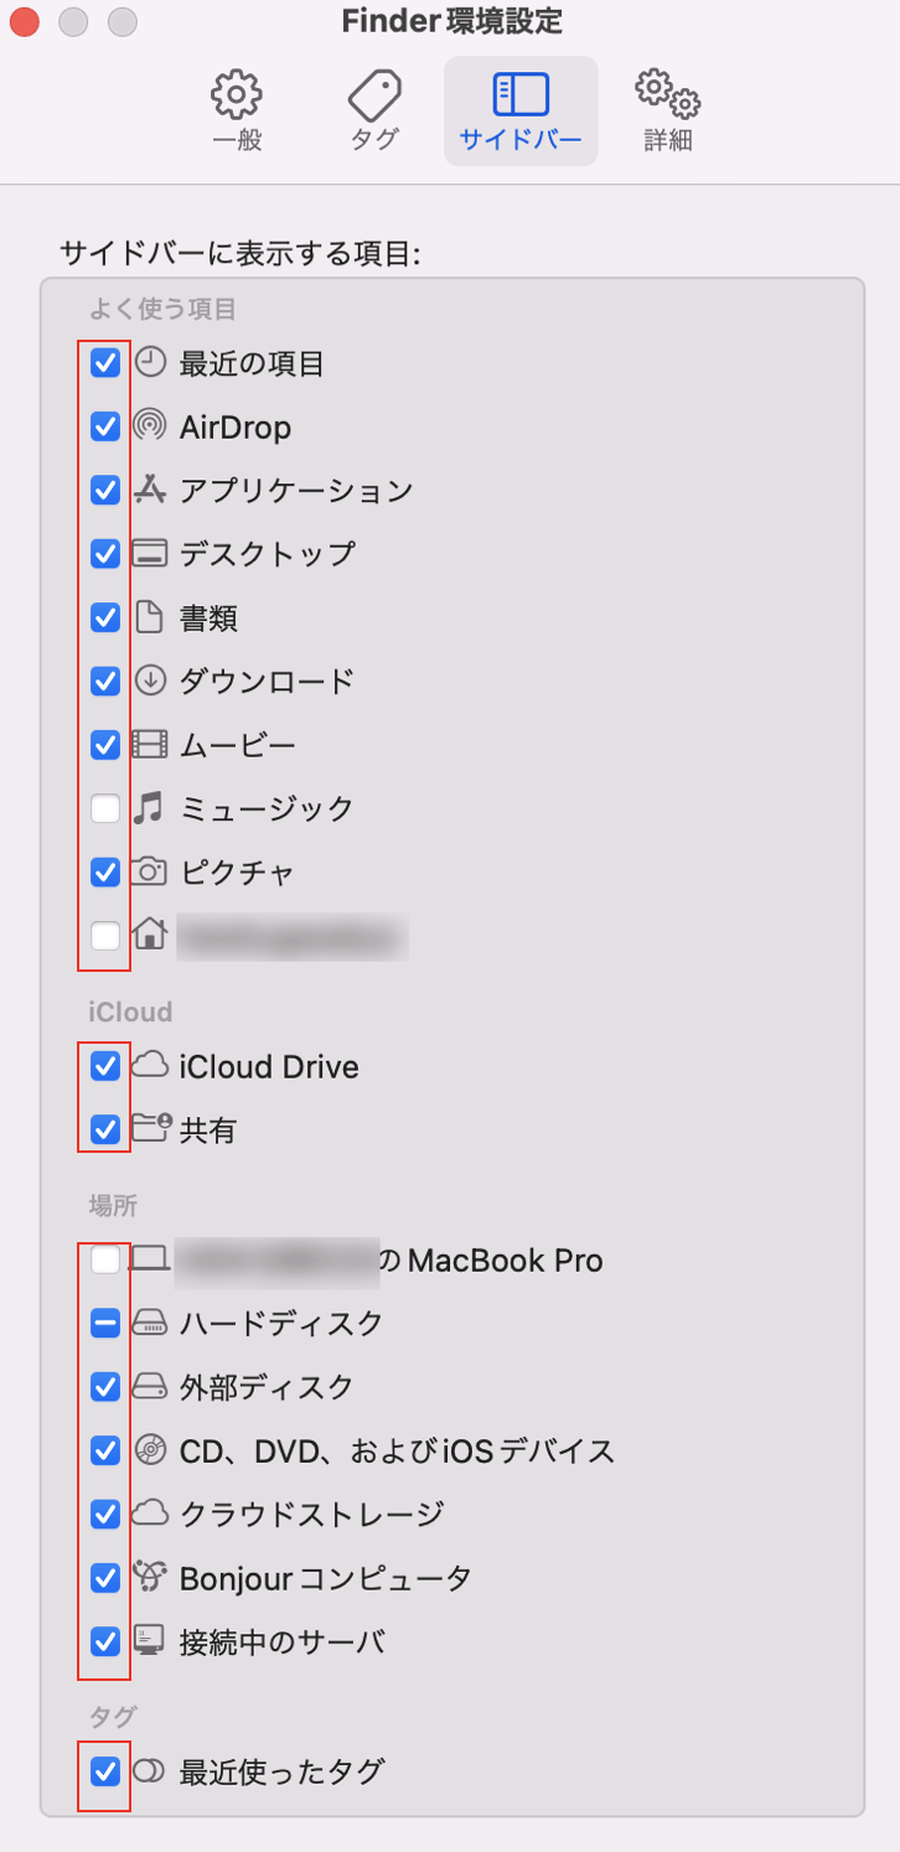
Task: Open the 詳細 double-gear tab
Action: pyautogui.click(x=668, y=111)
